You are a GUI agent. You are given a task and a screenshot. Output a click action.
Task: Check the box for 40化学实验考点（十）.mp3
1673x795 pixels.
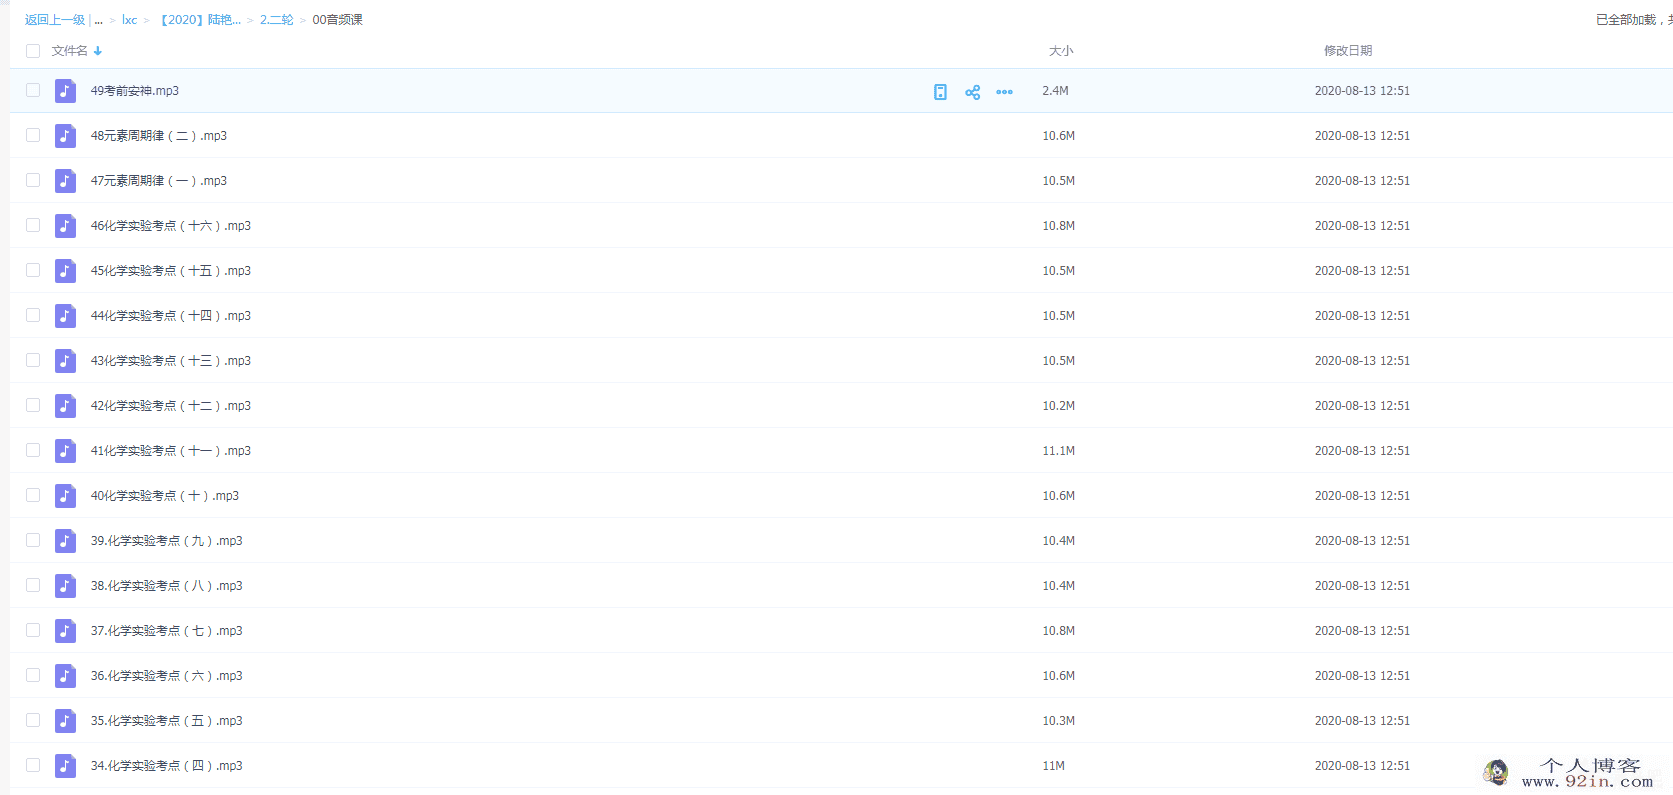pos(33,495)
